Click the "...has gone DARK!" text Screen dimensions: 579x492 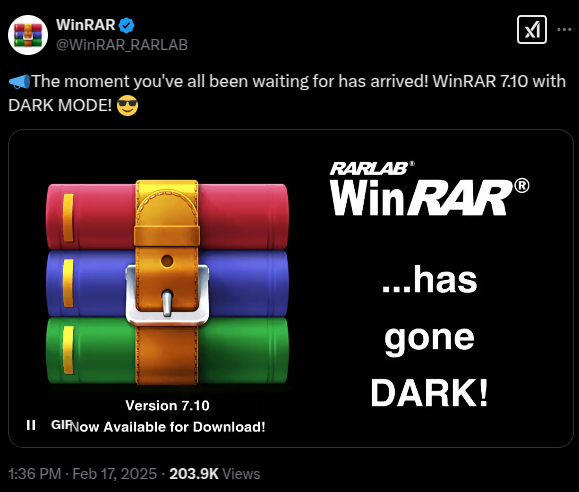[429, 336]
